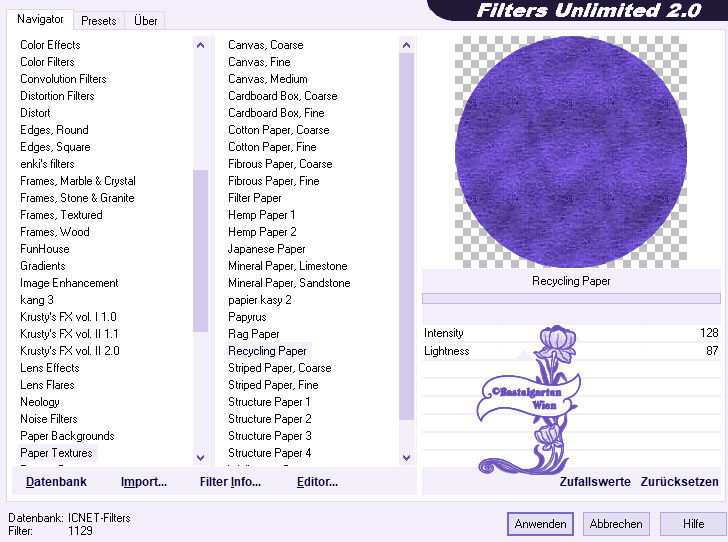728x542 pixels.
Task: Select Cardboard Box, Fine filter
Action: [x=276, y=113]
